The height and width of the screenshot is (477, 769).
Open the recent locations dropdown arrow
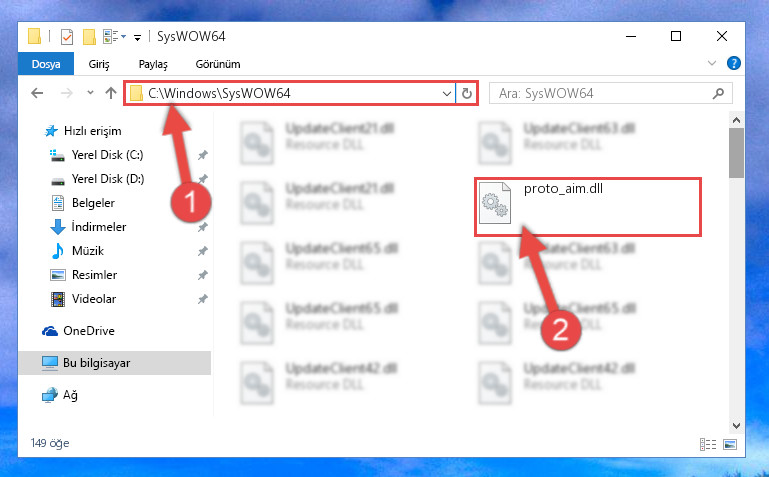(90, 93)
